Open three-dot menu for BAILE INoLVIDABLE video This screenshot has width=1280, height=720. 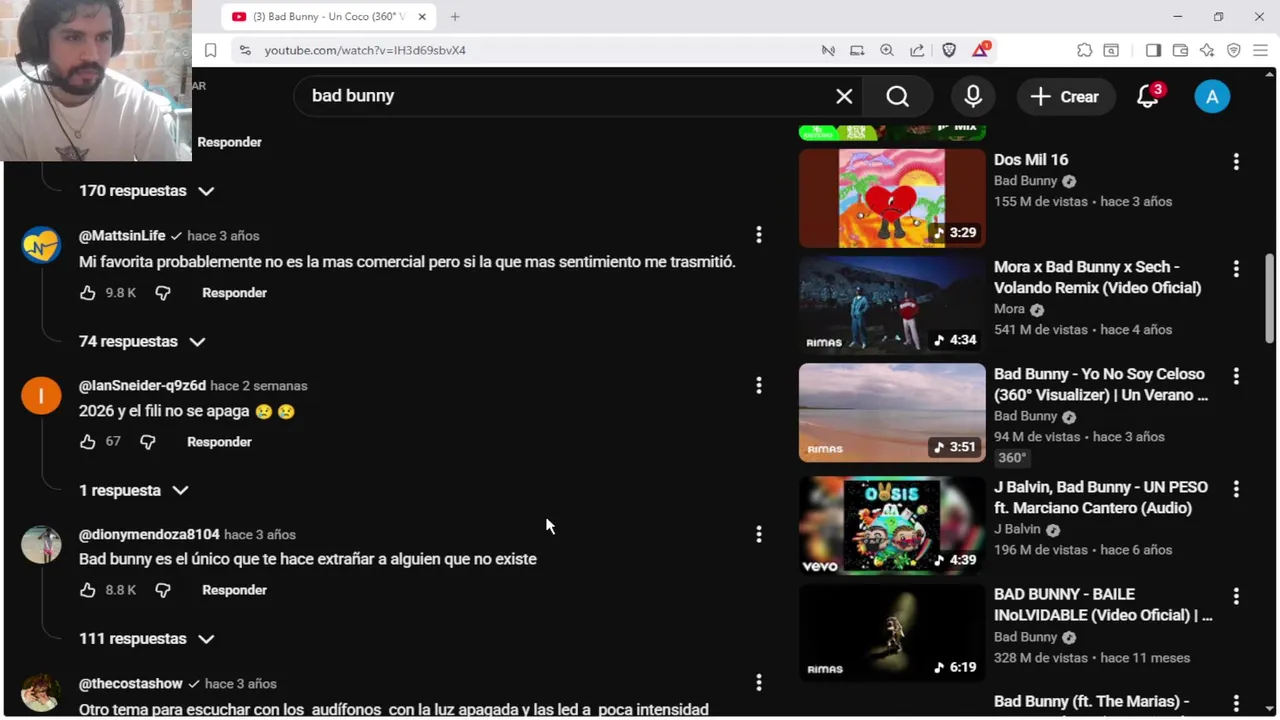1236,596
